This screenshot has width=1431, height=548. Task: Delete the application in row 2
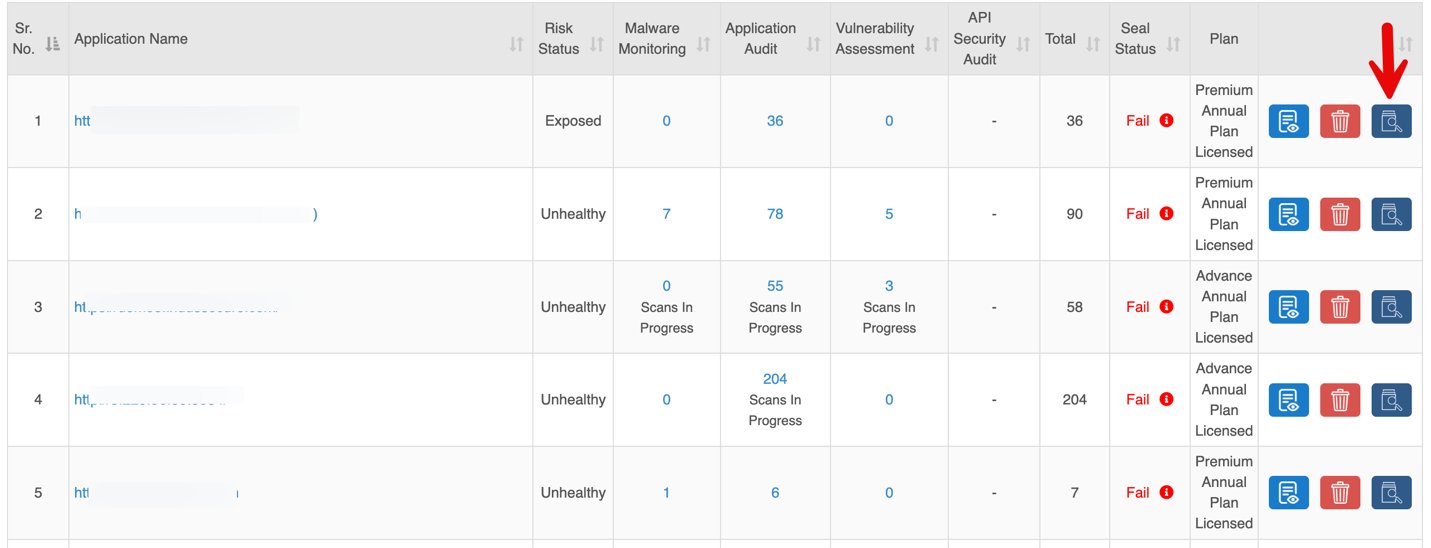click(1340, 214)
